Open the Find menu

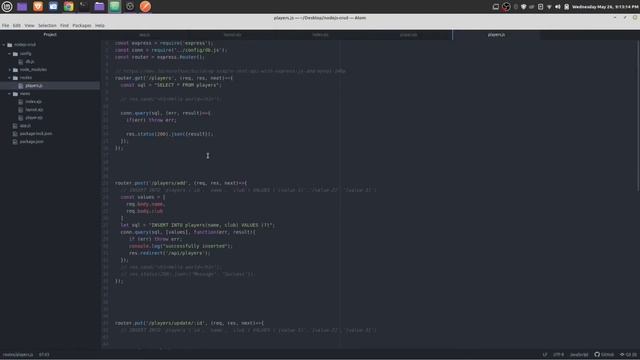[64, 26]
